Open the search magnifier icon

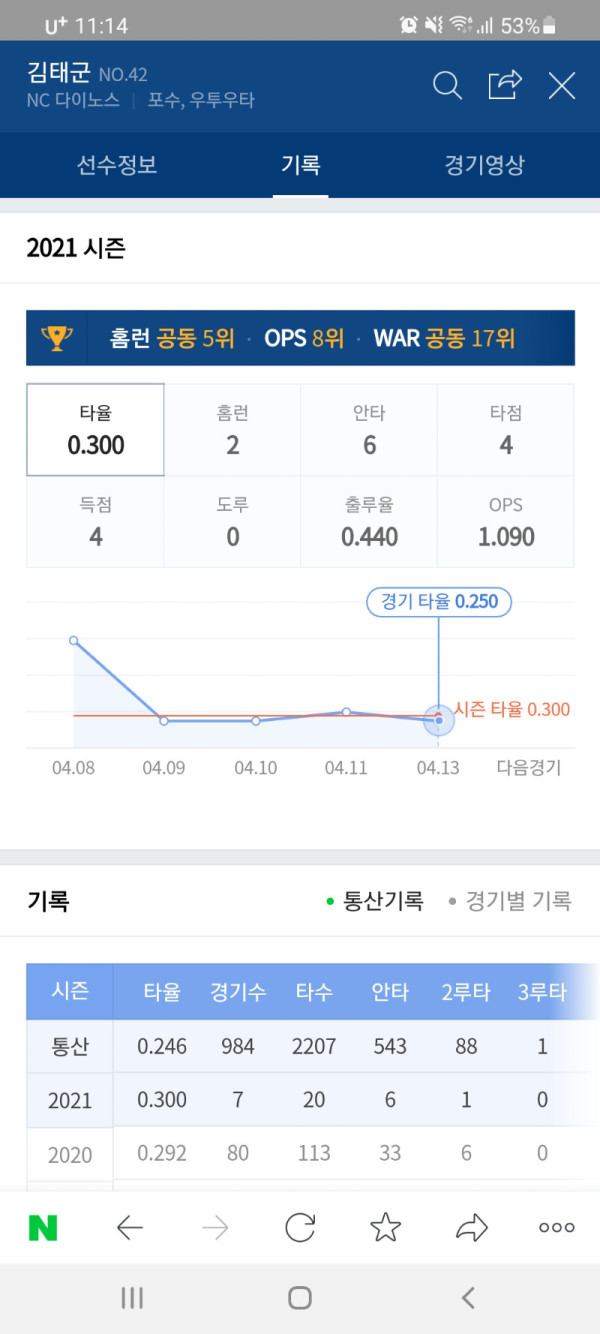(x=447, y=85)
